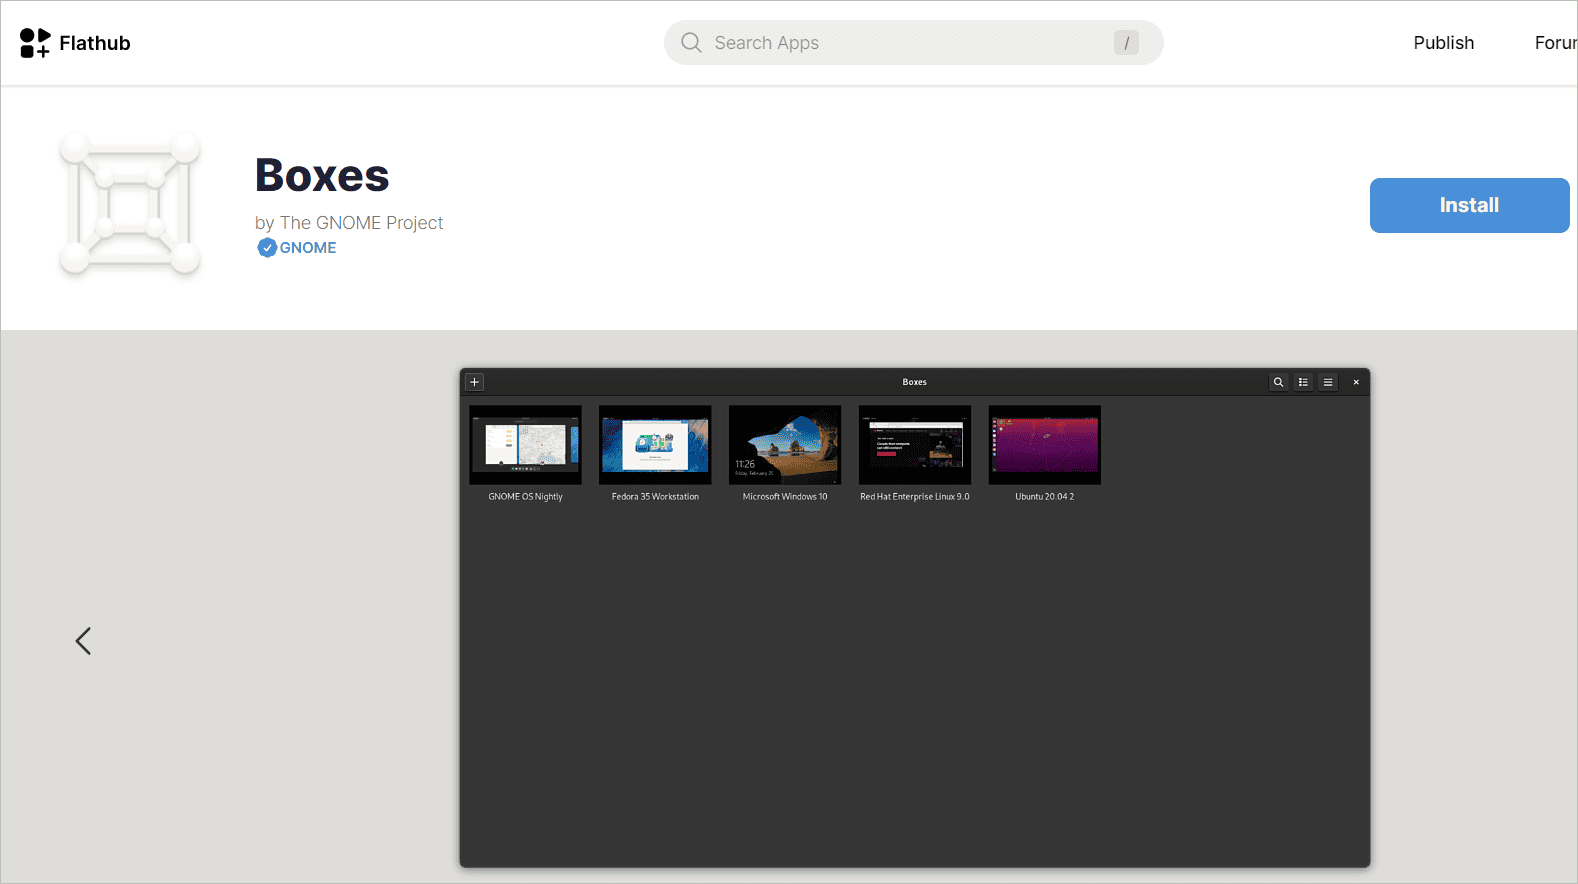Focus the Search Apps input field
The image size is (1578, 884).
913,43
